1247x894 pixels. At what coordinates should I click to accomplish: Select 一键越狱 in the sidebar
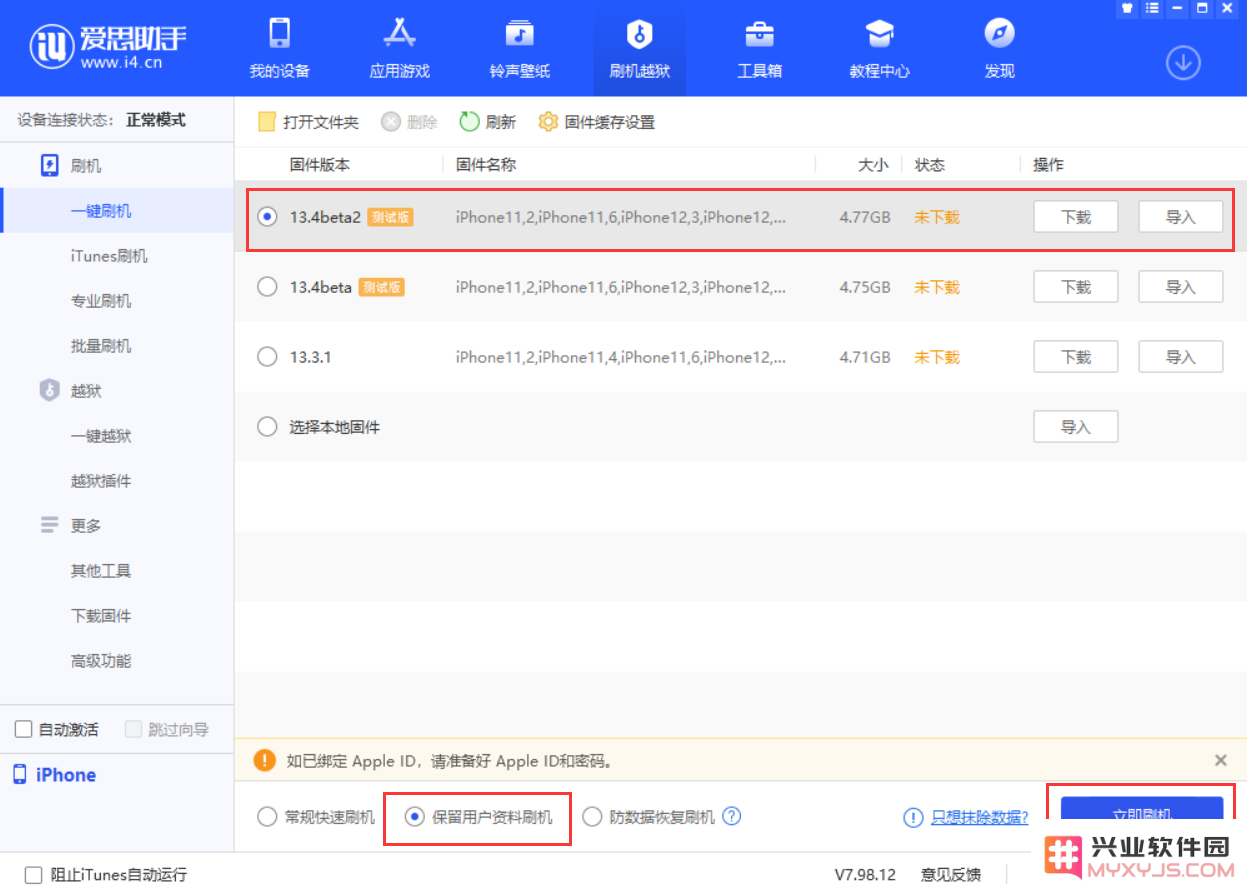tap(101, 436)
